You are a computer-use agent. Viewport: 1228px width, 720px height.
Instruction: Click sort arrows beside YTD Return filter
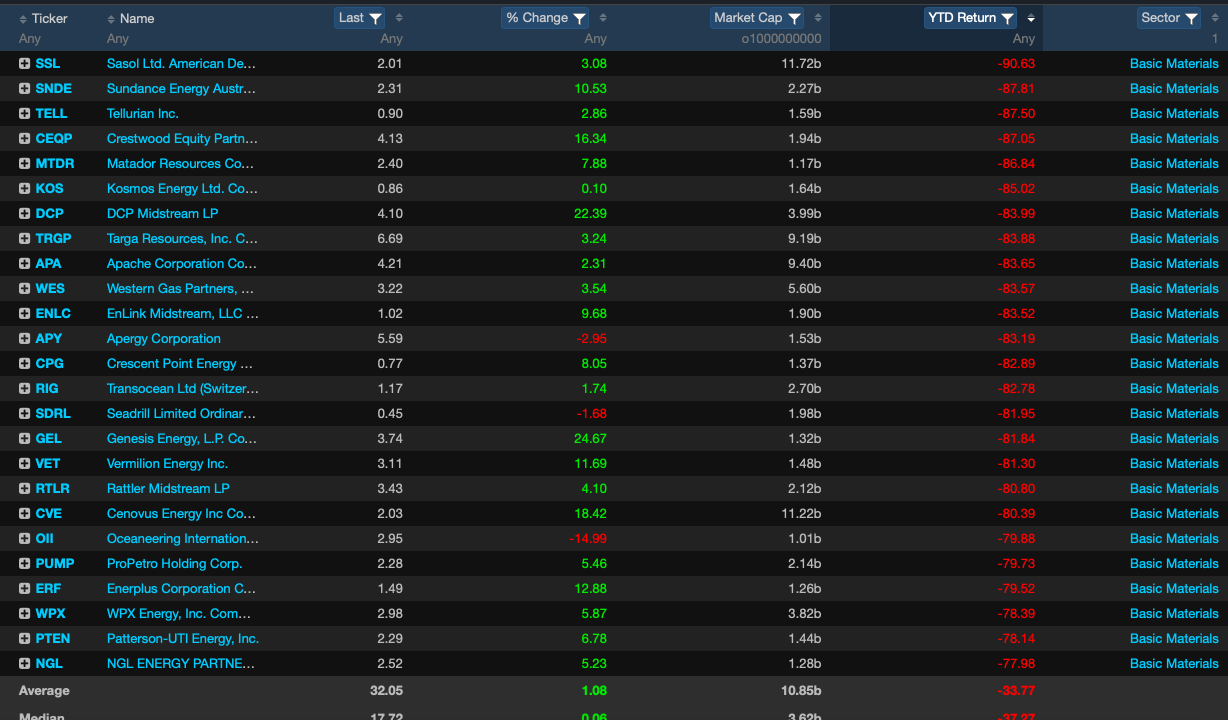[1031, 18]
